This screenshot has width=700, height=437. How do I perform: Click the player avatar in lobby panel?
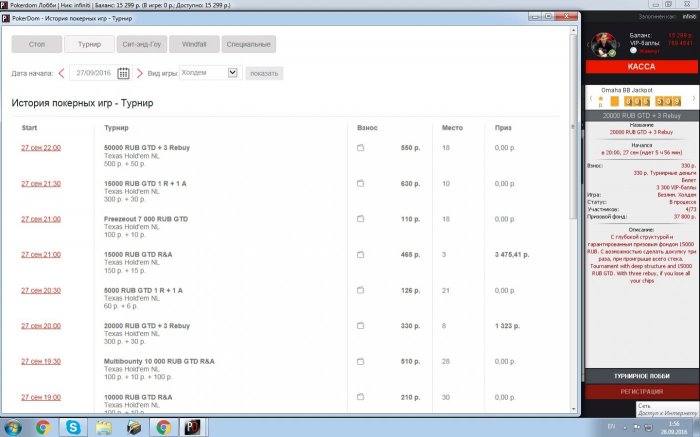coord(604,44)
